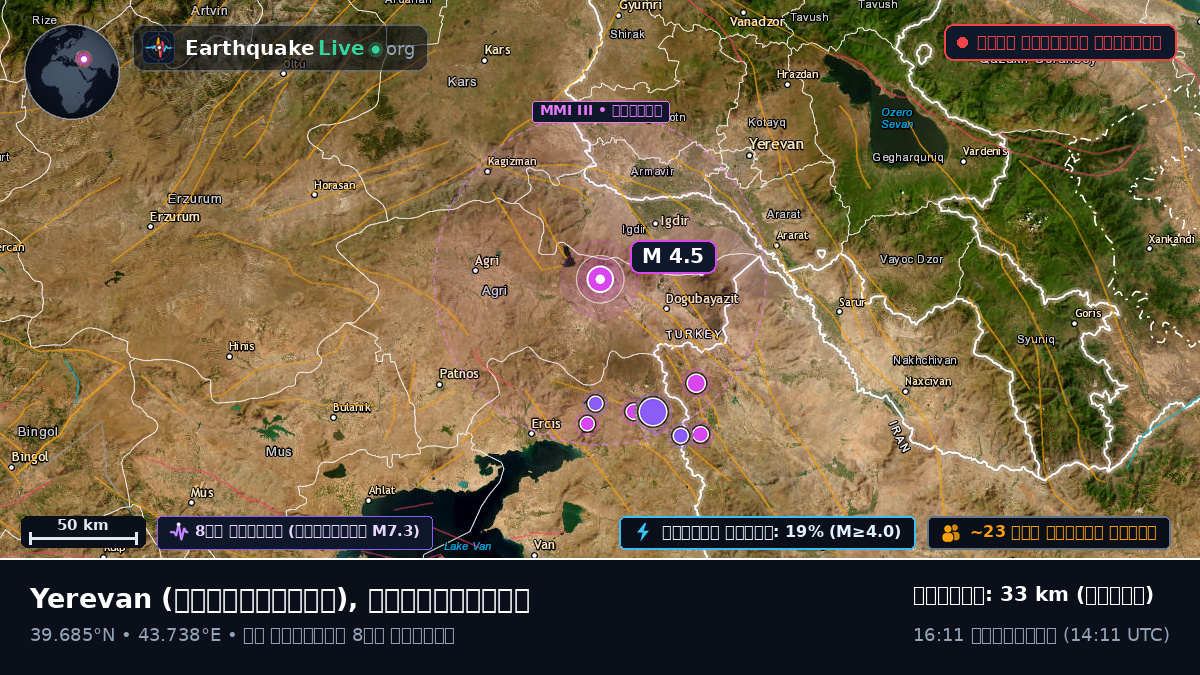Select the magenta aftershock marker nearest Ercis
The width and height of the screenshot is (1200, 675).
pyautogui.click(x=587, y=423)
